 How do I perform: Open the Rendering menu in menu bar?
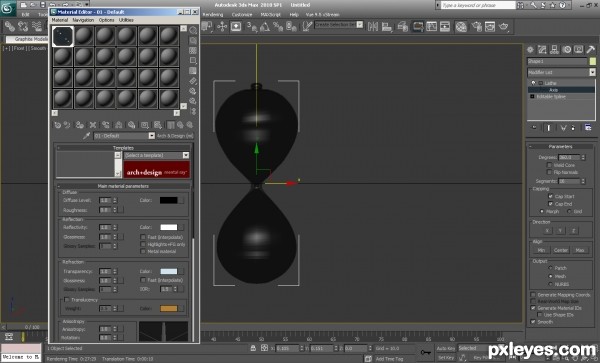click(x=213, y=14)
